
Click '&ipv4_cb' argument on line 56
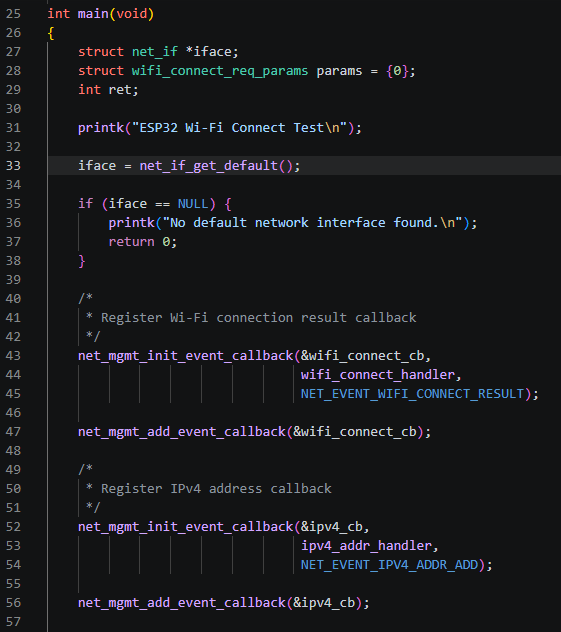tap(324, 603)
